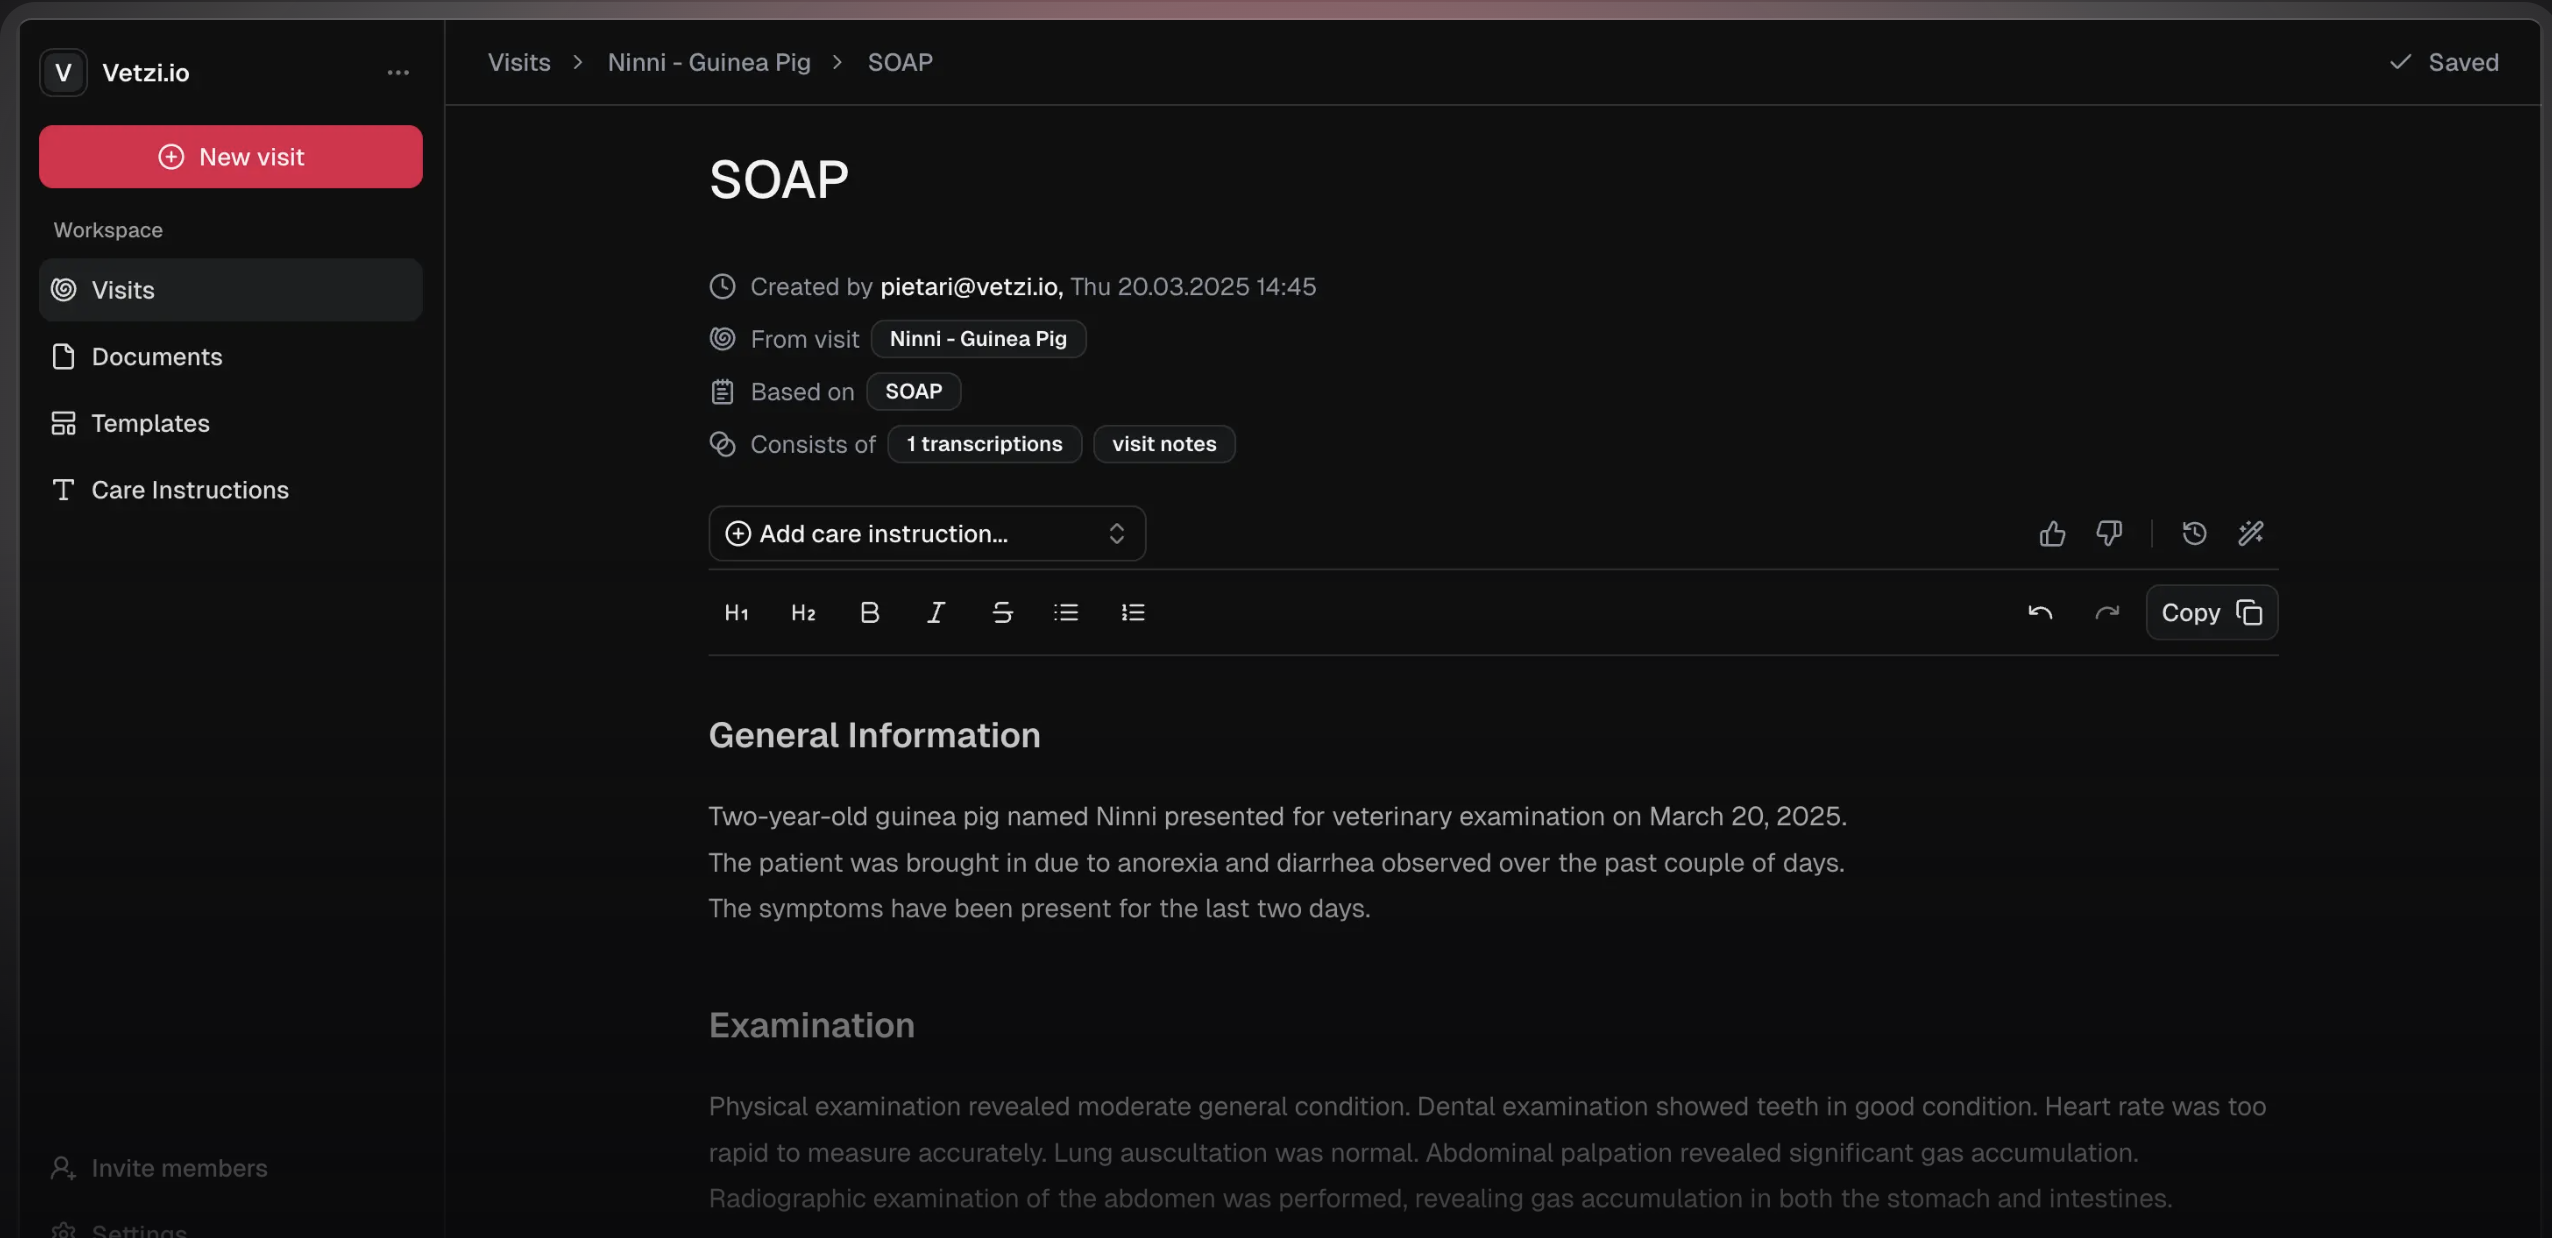
Task: Go to Care Instructions in sidebar
Action: [x=190, y=490]
